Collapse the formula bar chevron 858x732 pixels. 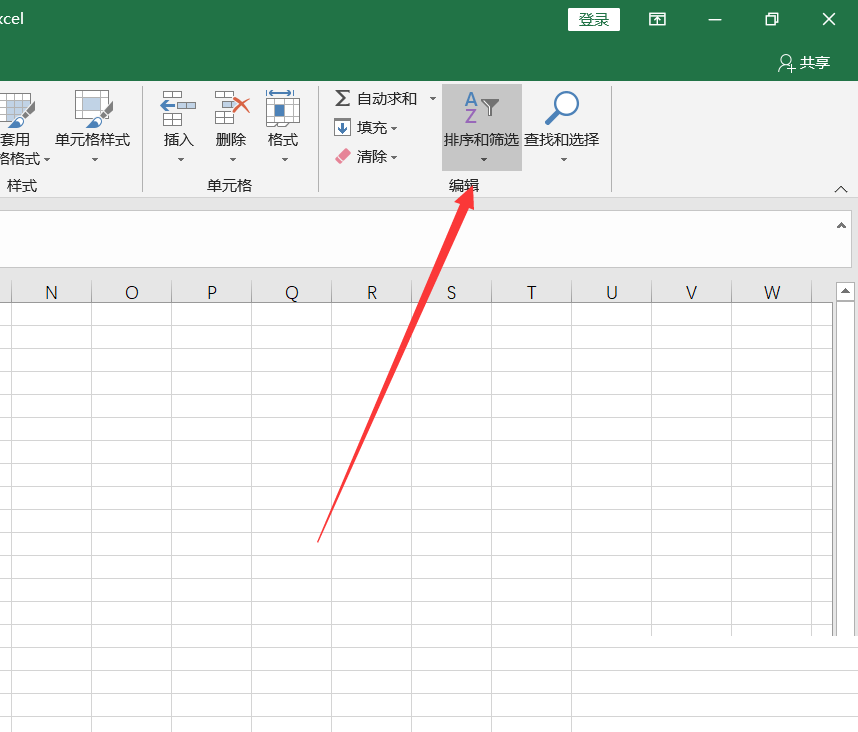pyautogui.click(x=842, y=225)
